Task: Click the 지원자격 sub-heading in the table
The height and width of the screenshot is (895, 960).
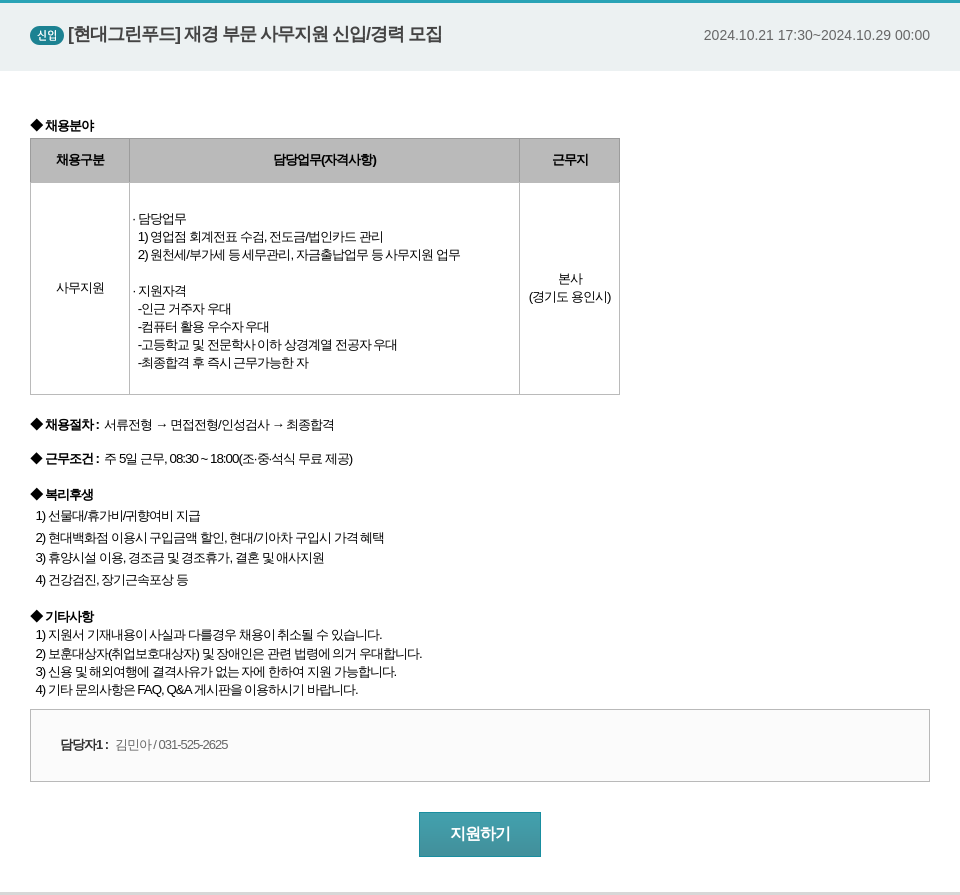Action: coord(160,291)
